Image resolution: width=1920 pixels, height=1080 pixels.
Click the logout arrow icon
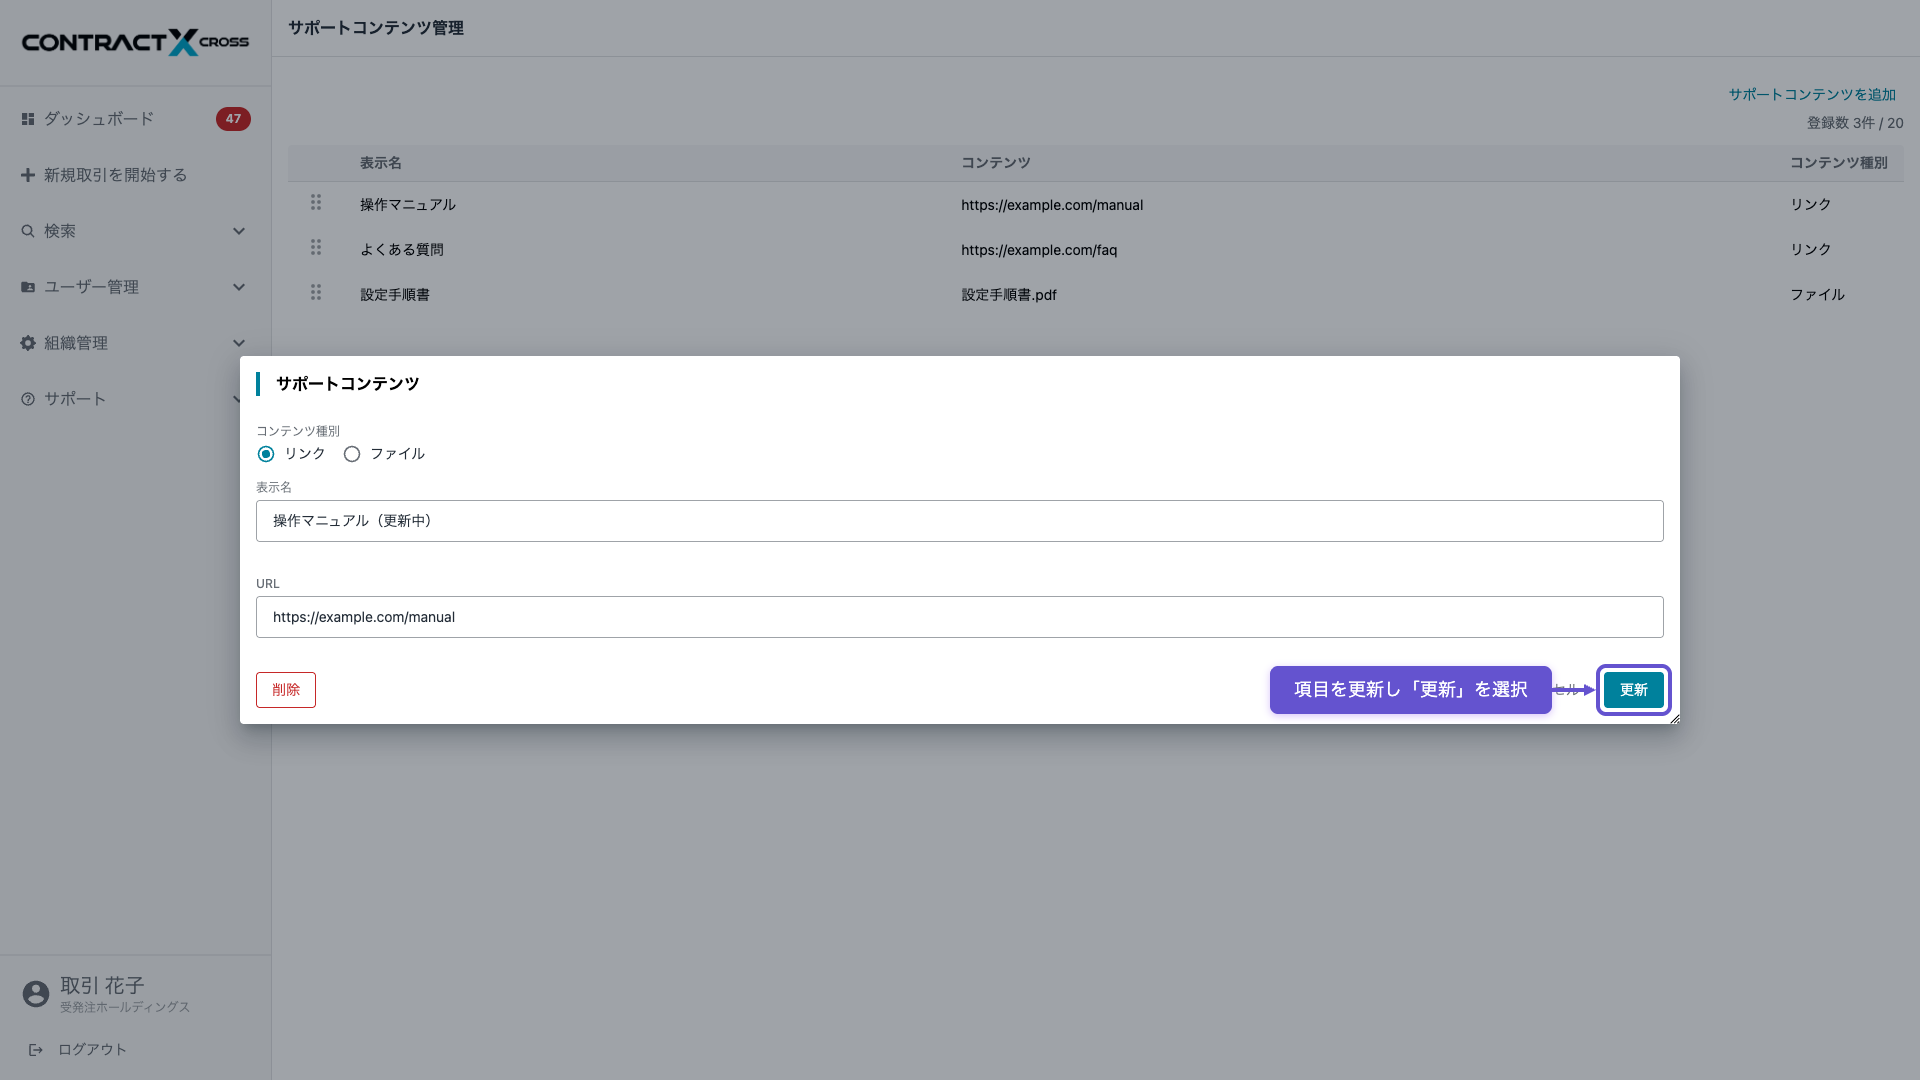click(36, 1050)
